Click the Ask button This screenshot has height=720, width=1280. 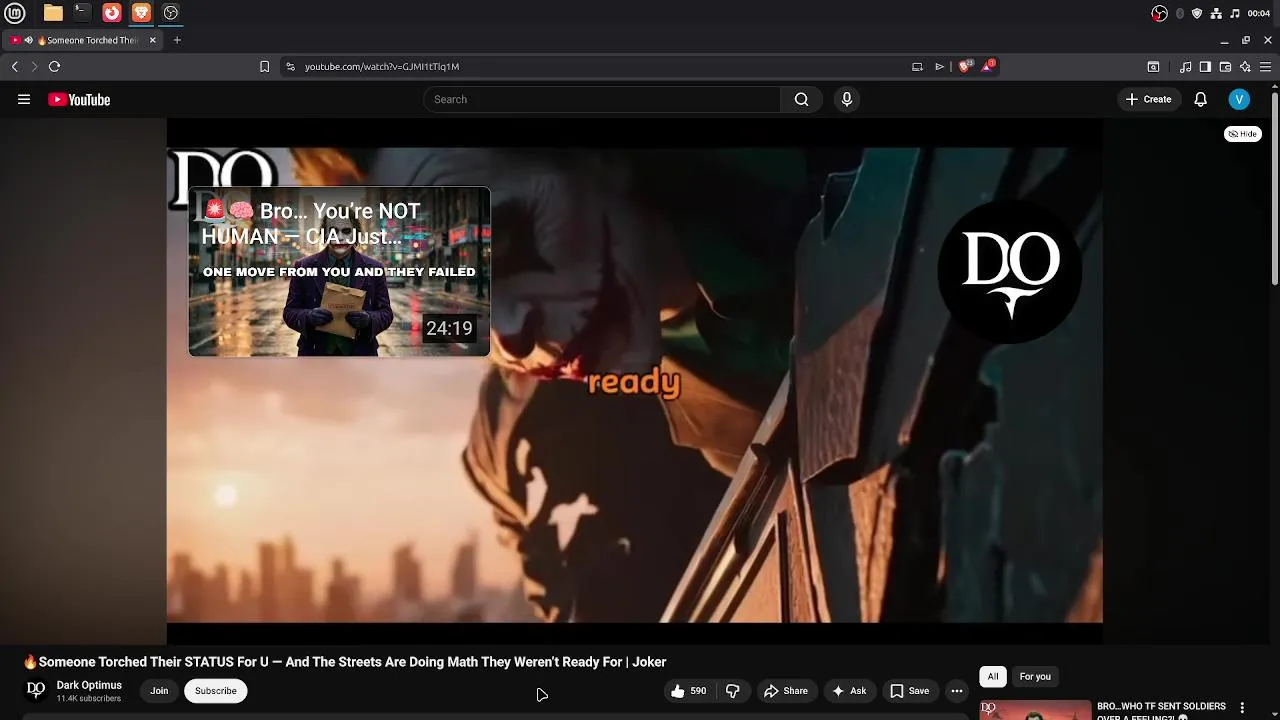[849, 691]
